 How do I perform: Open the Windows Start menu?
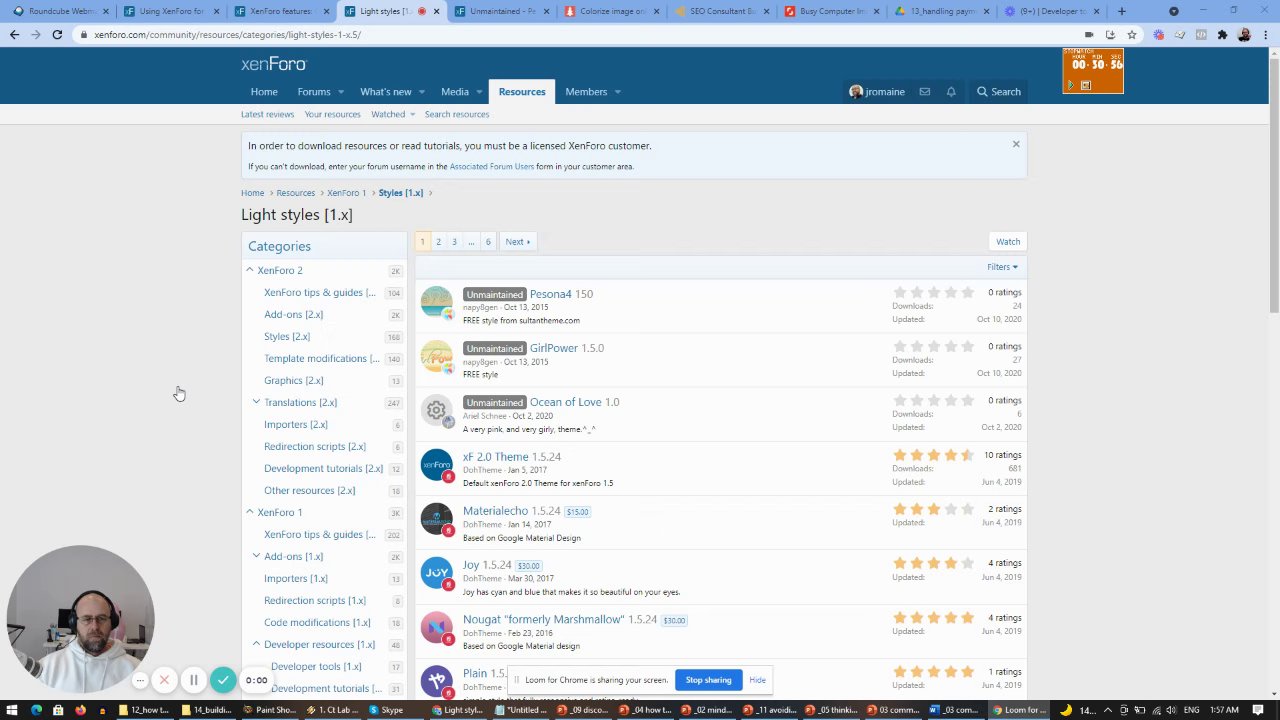coord(13,710)
